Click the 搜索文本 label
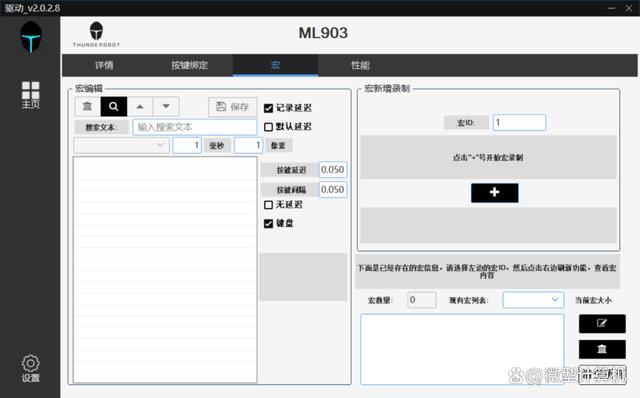The image size is (640, 398). (x=101, y=127)
